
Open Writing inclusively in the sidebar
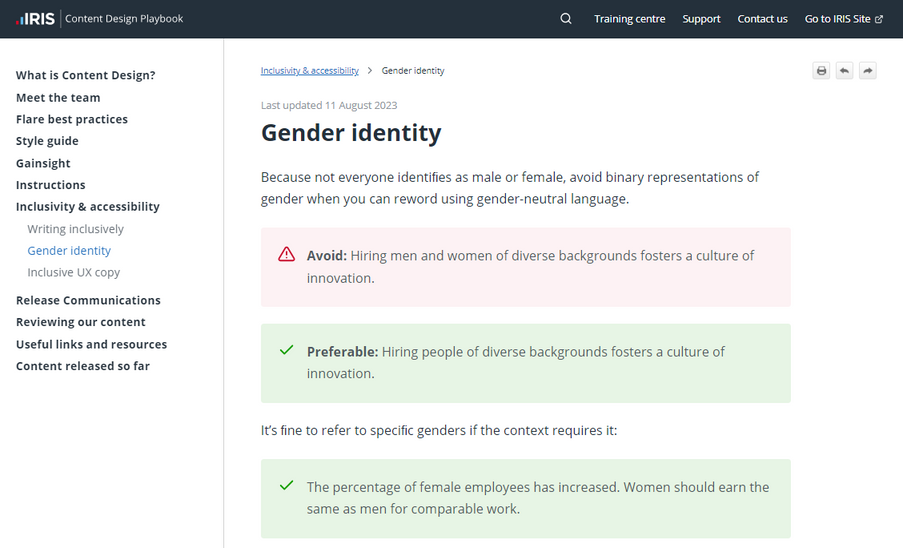pos(75,229)
